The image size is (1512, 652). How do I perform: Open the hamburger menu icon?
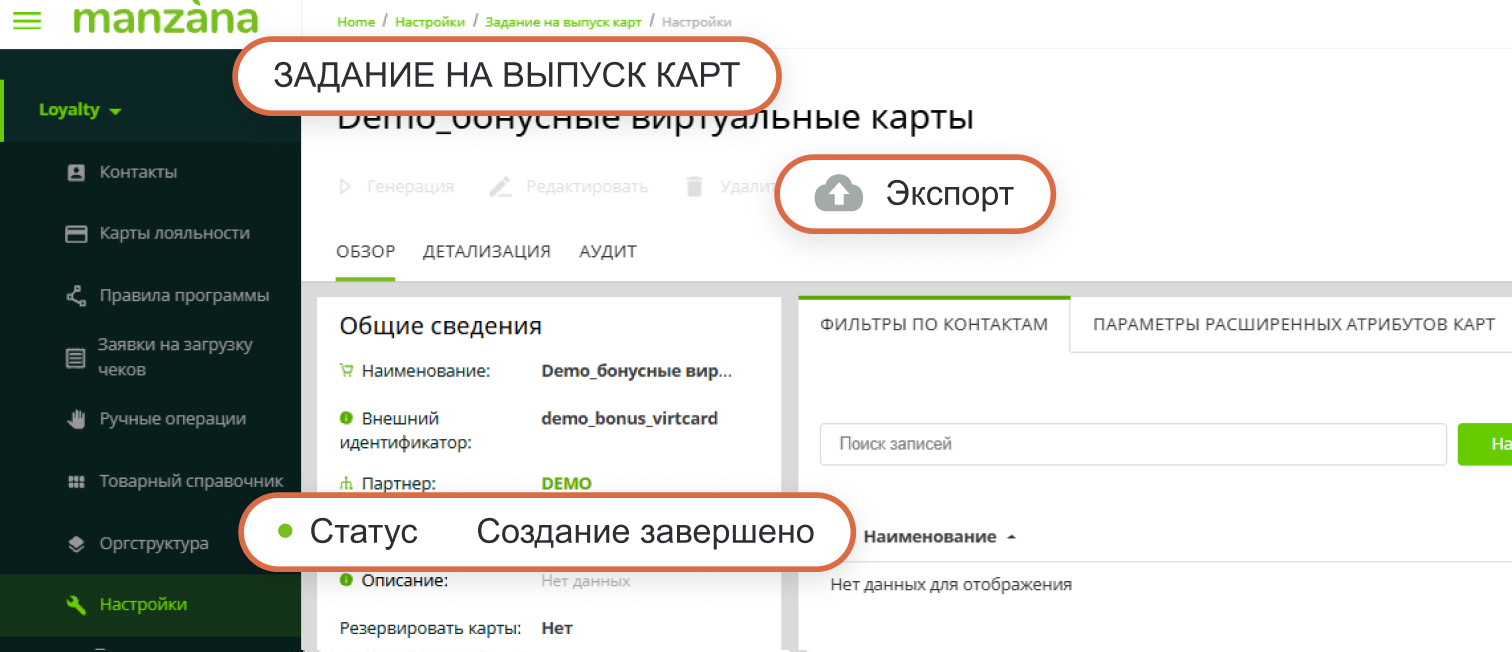[27, 21]
